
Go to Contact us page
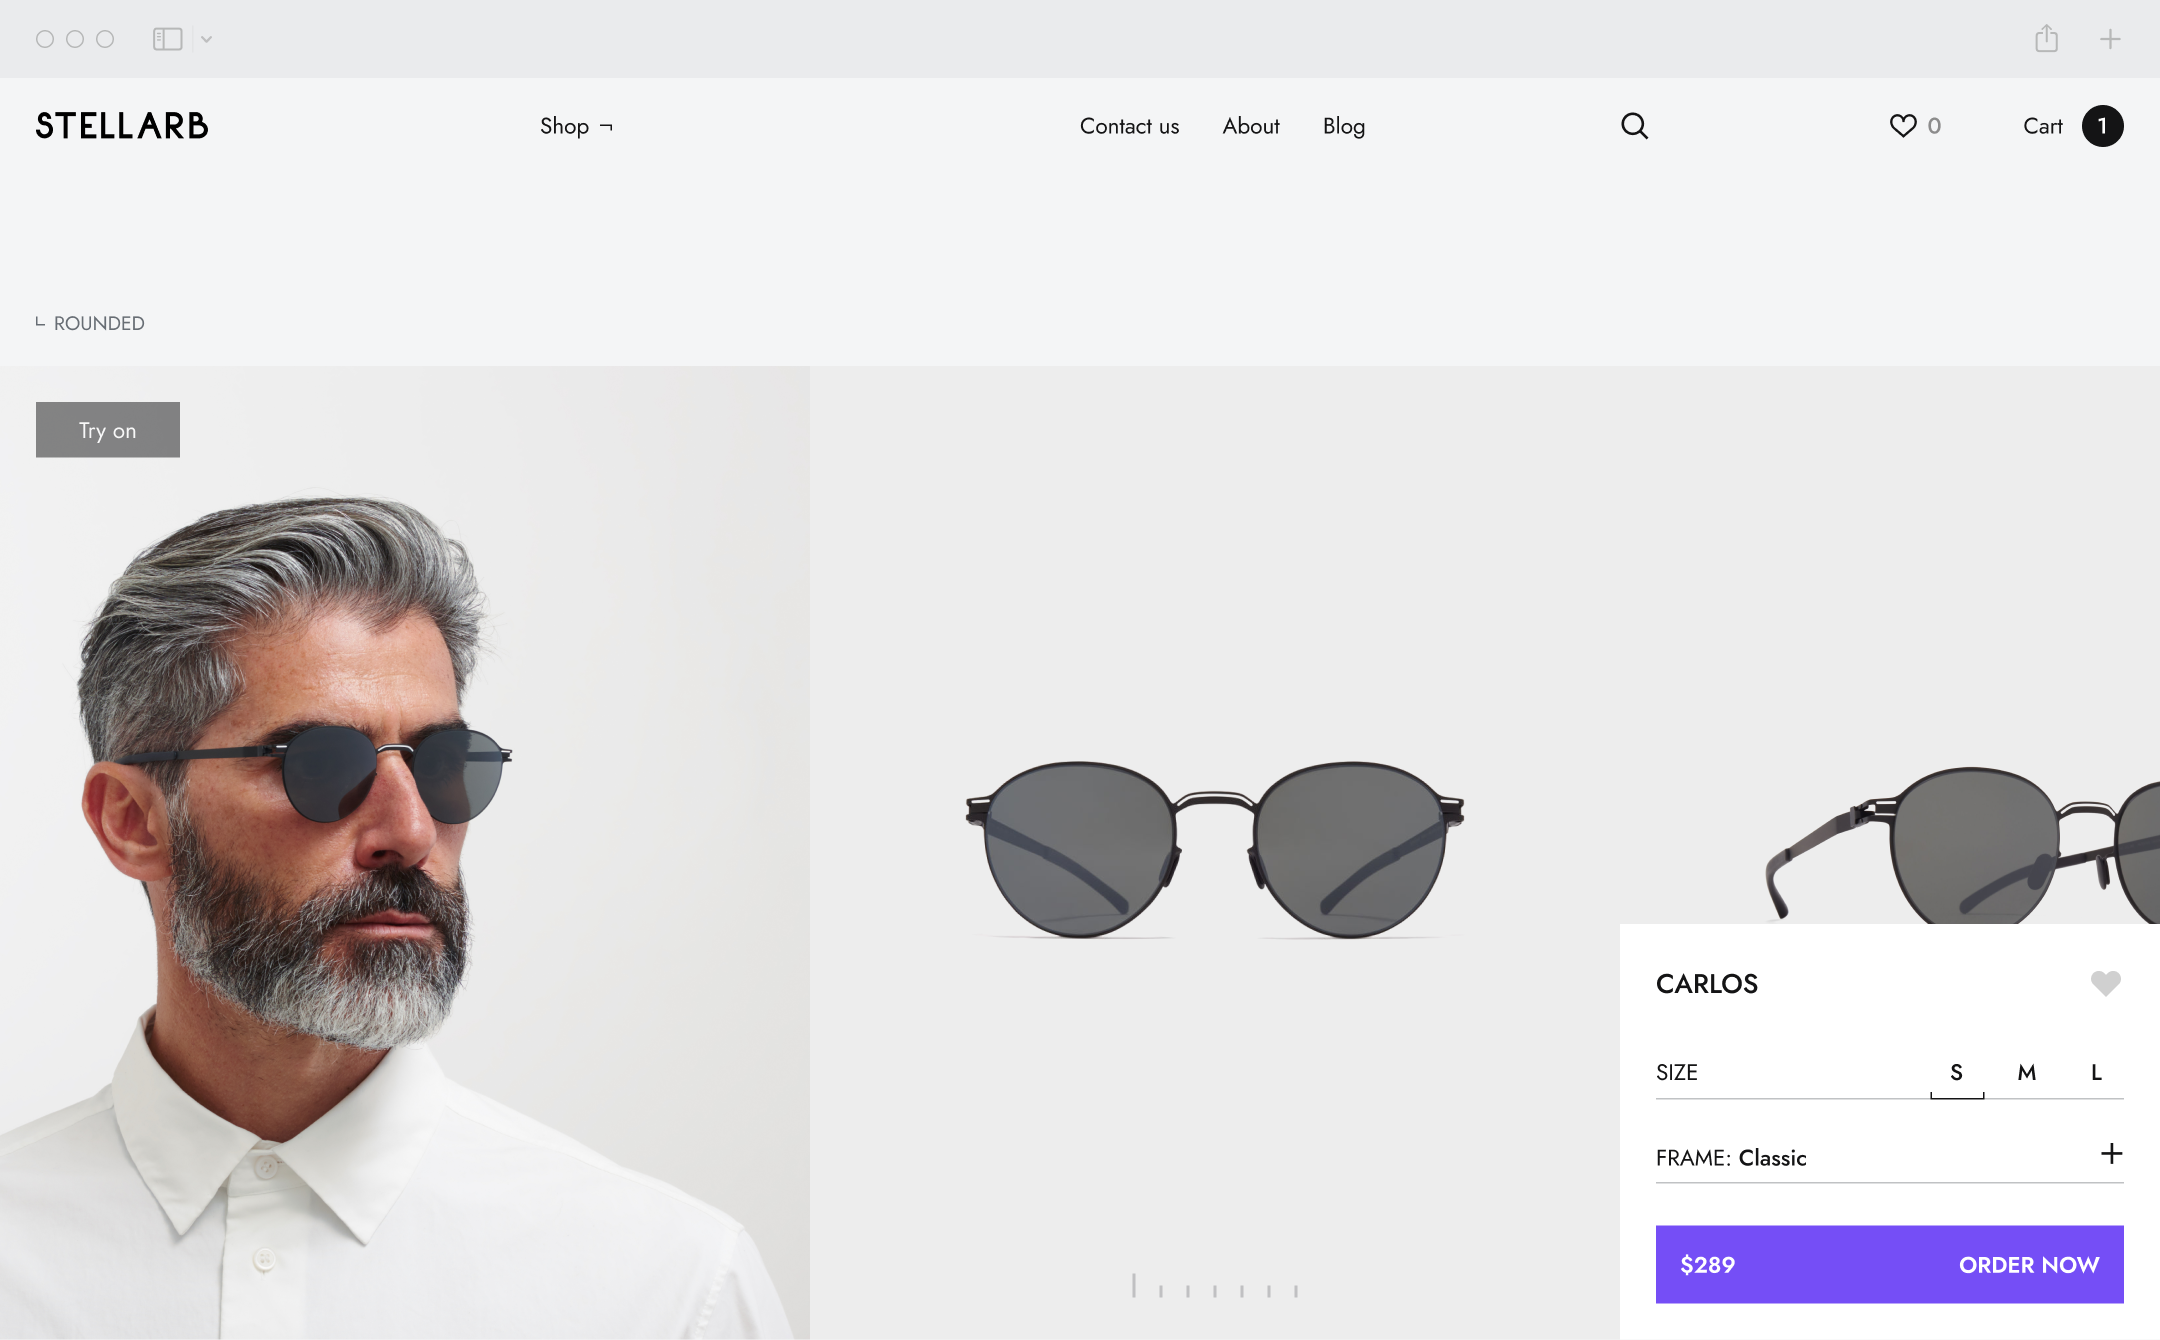[1129, 126]
